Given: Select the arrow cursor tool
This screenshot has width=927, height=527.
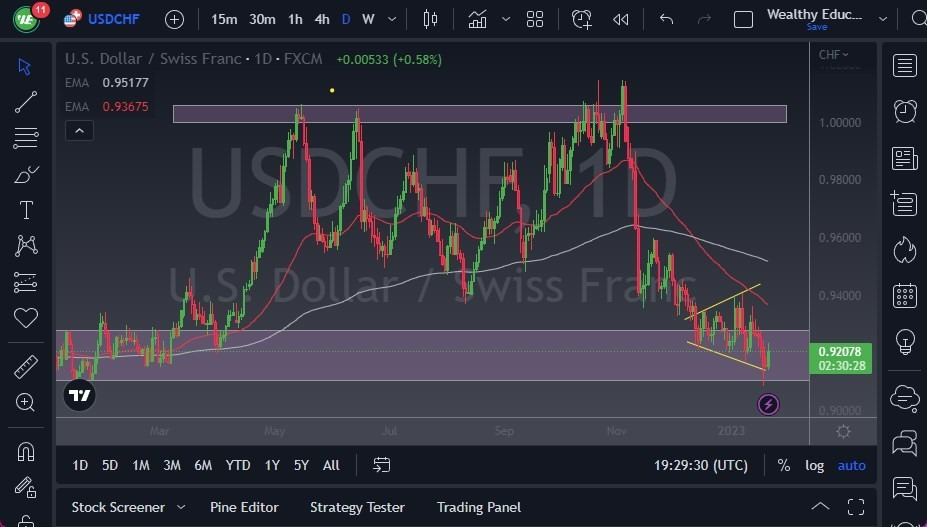Looking at the screenshot, I should coord(24,66).
